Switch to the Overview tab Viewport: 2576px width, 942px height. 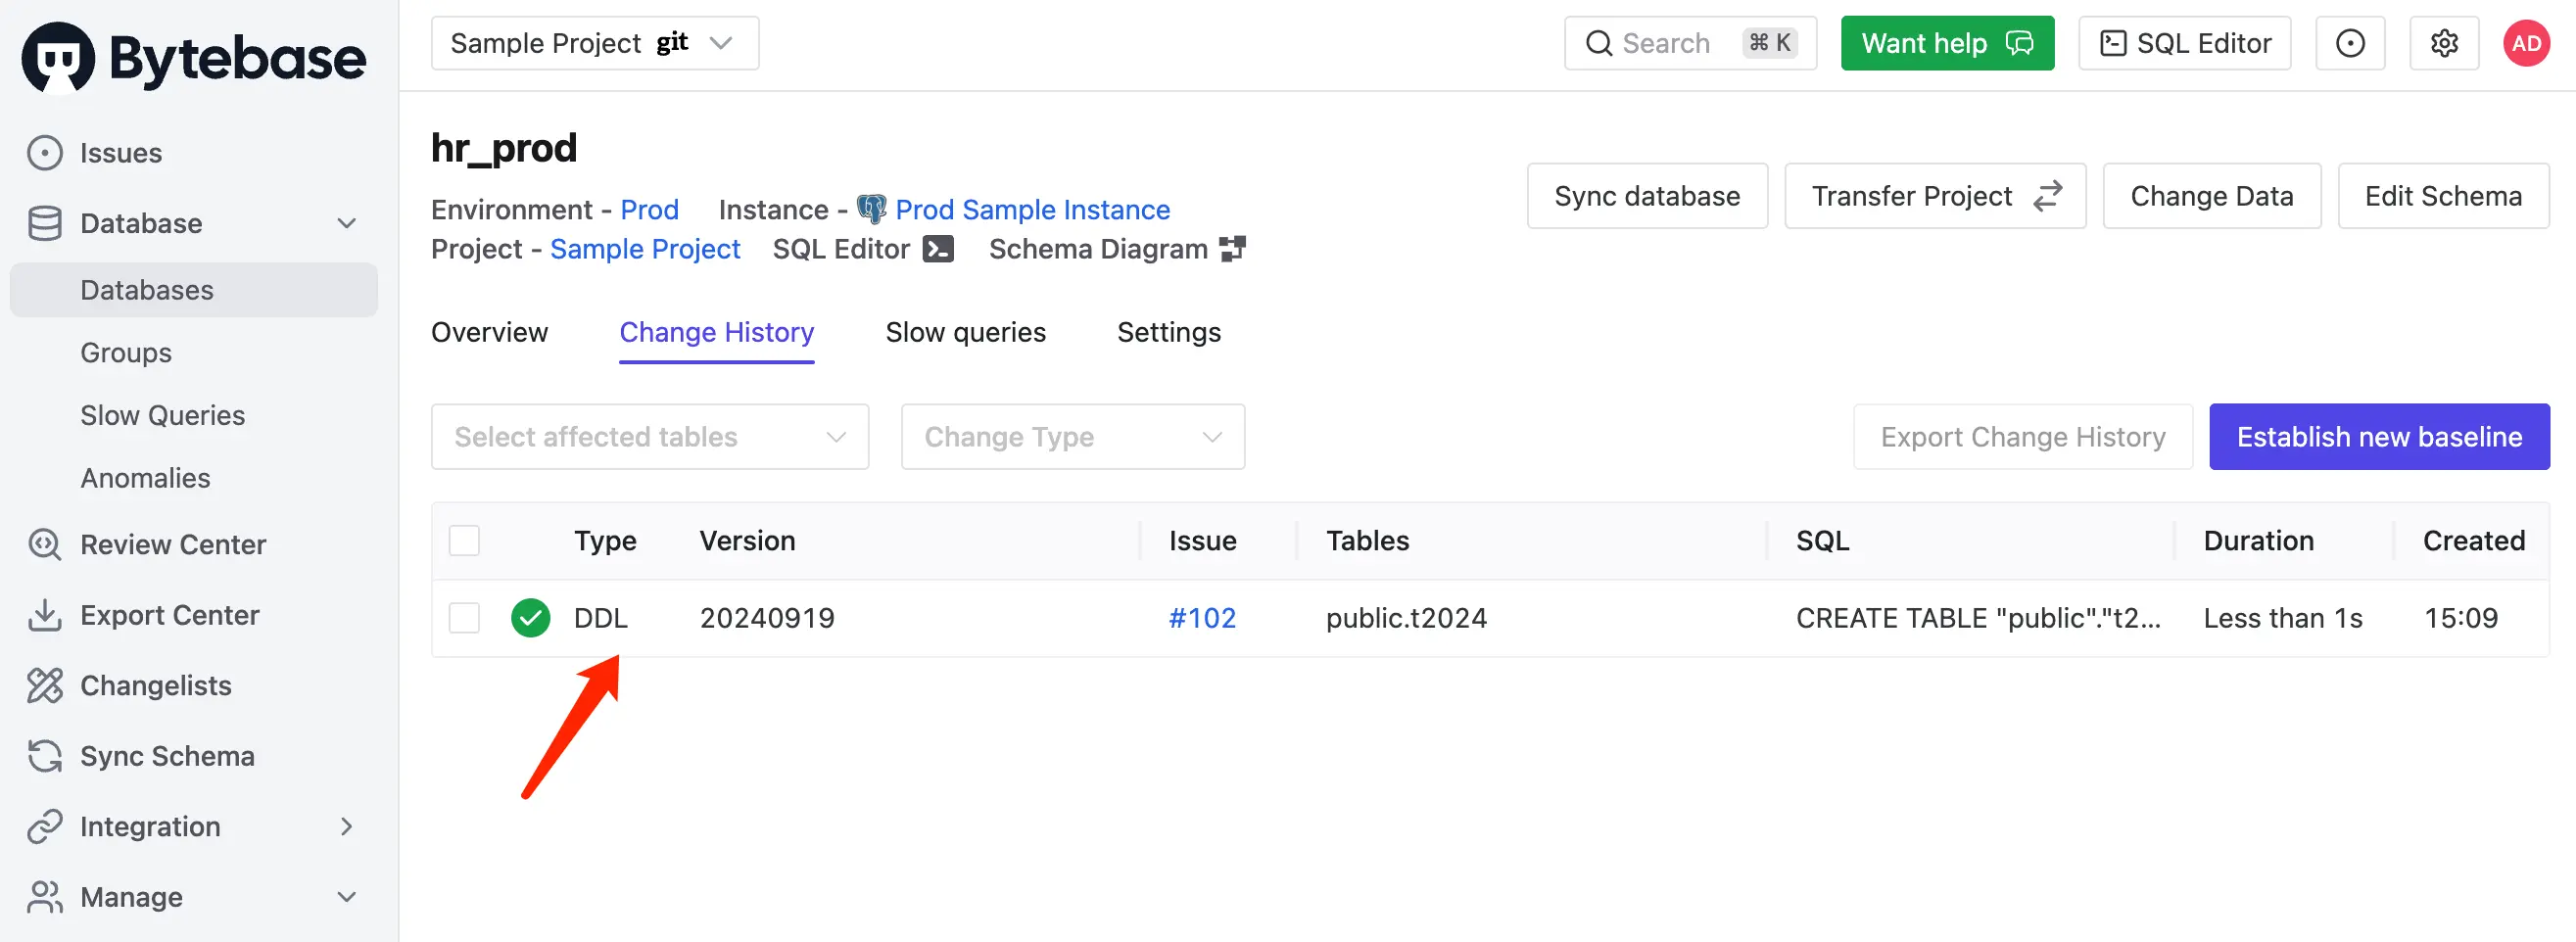click(489, 332)
